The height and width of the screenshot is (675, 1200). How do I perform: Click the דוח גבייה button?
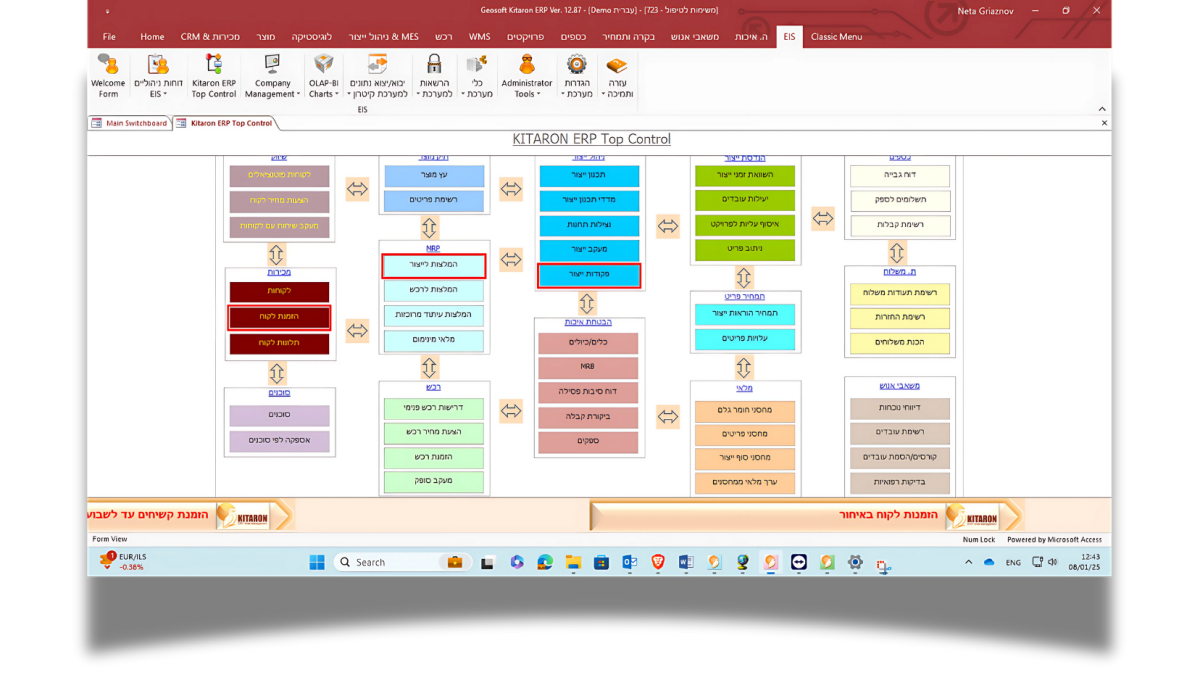900,175
